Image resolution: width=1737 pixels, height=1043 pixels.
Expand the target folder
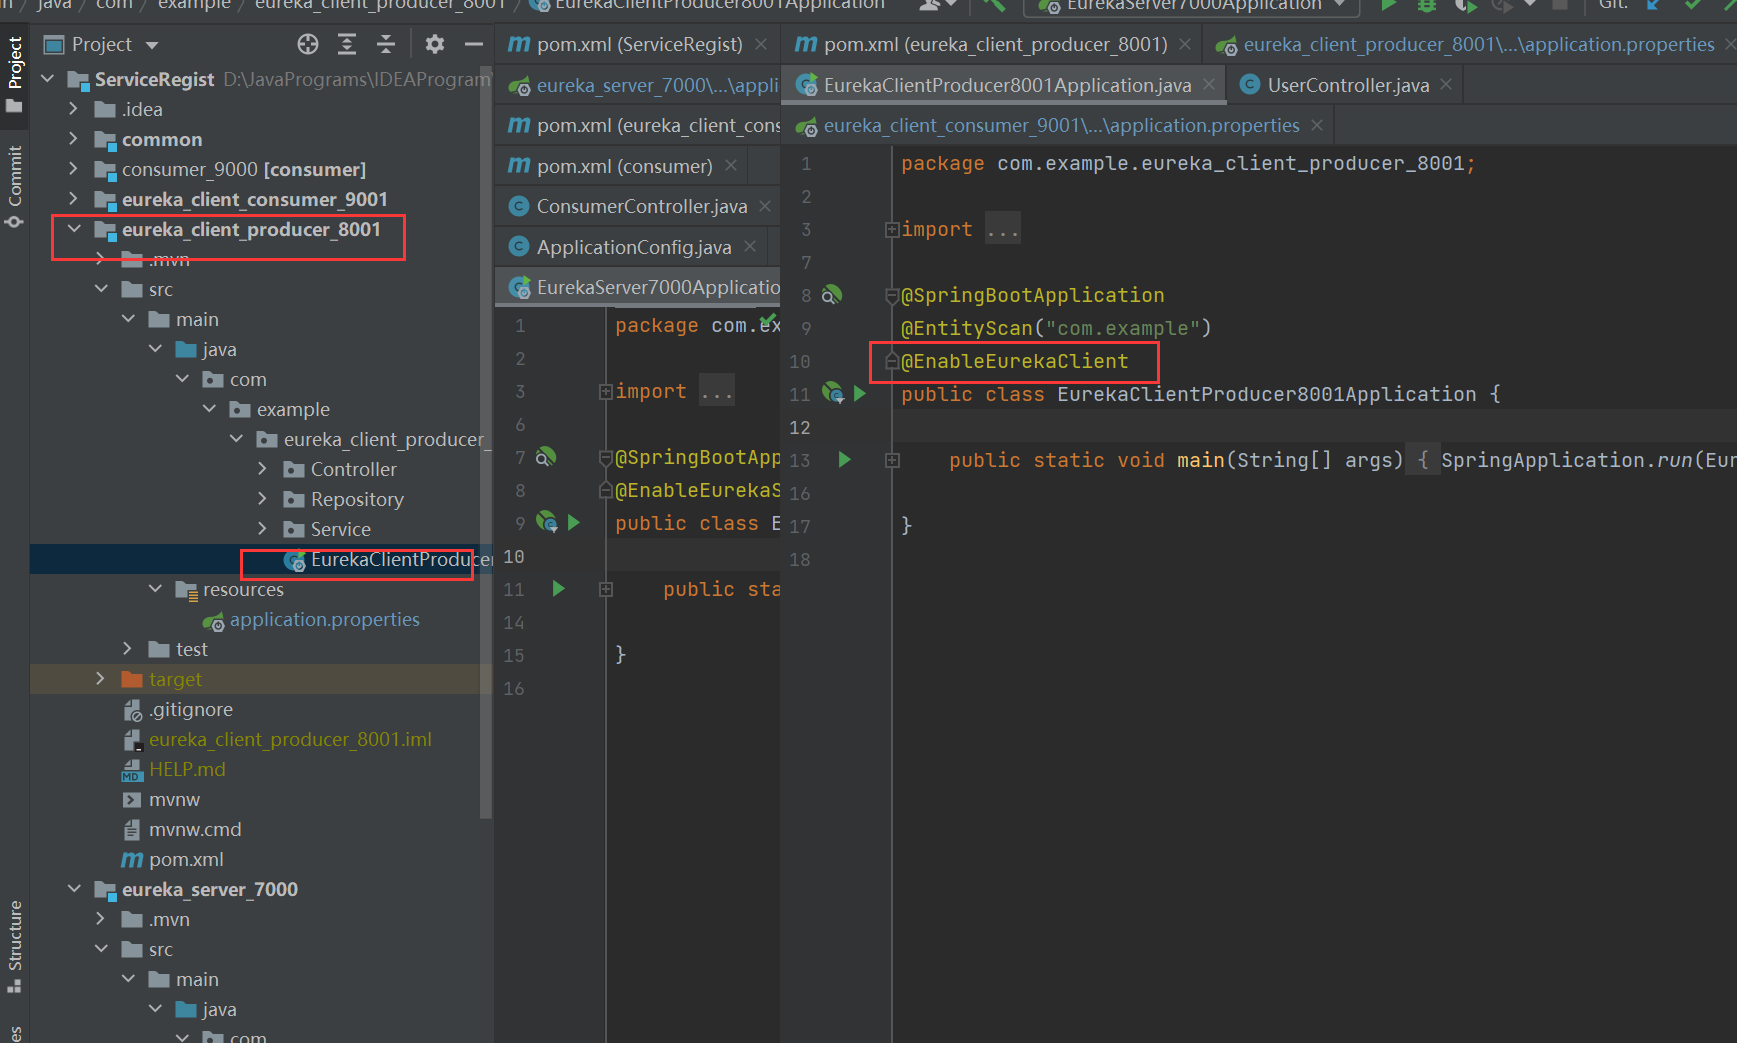coord(100,678)
